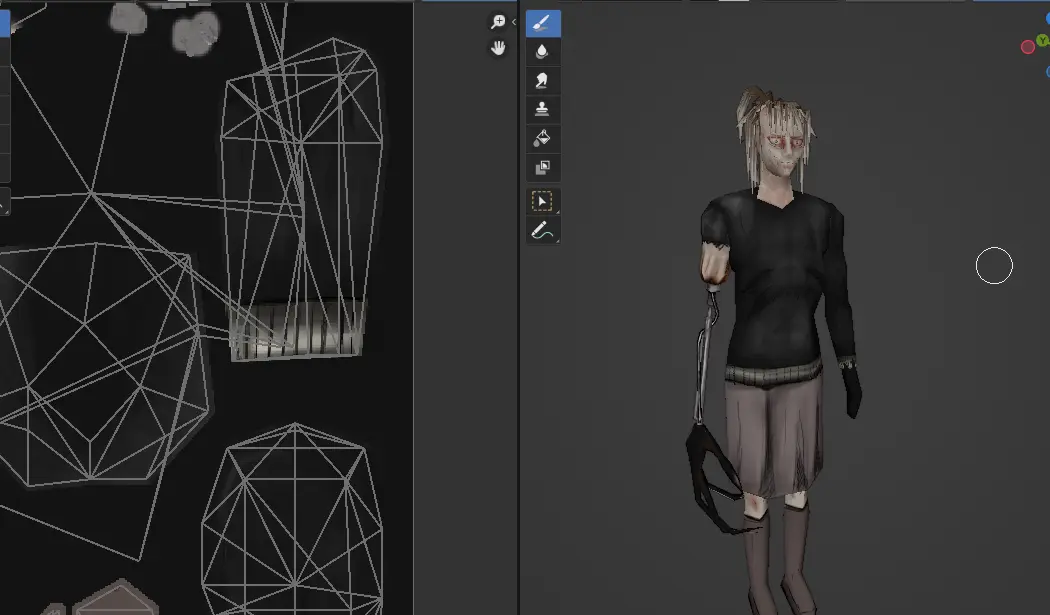Viewport: 1050px width, 615px height.
Task: Click the highlighted blue tool in the left toolbar
Action: (x=5, y=24)
